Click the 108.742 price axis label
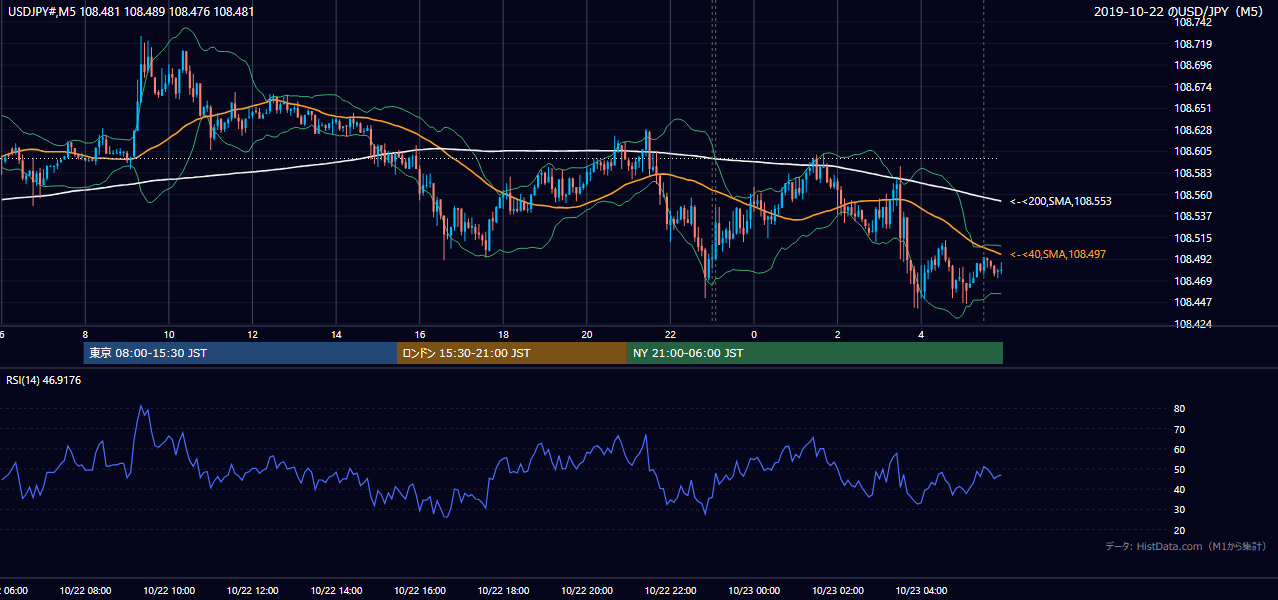The width and height of the screenshot is (1278, 600). pyautogui.click(x=1193, y=23)
